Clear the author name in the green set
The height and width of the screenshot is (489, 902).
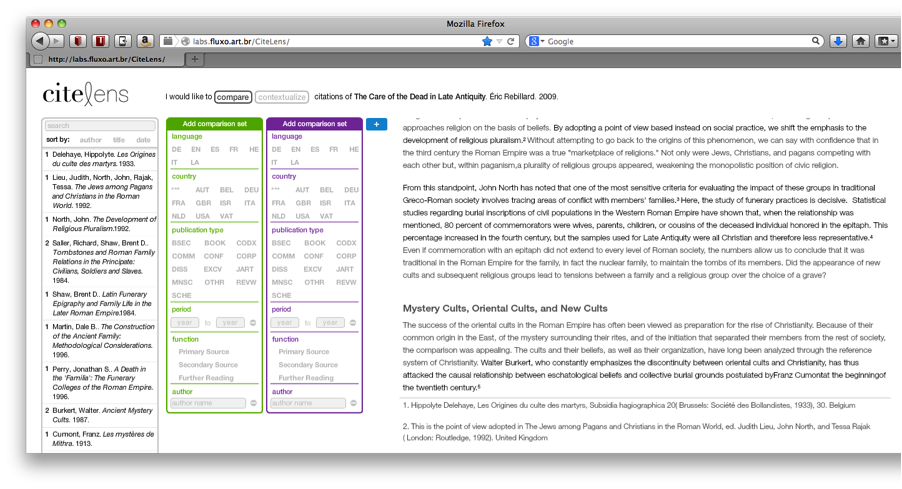(x=253, y=403)
